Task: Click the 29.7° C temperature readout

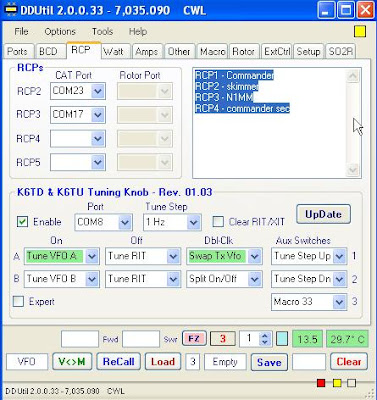Action: point(347,339)
